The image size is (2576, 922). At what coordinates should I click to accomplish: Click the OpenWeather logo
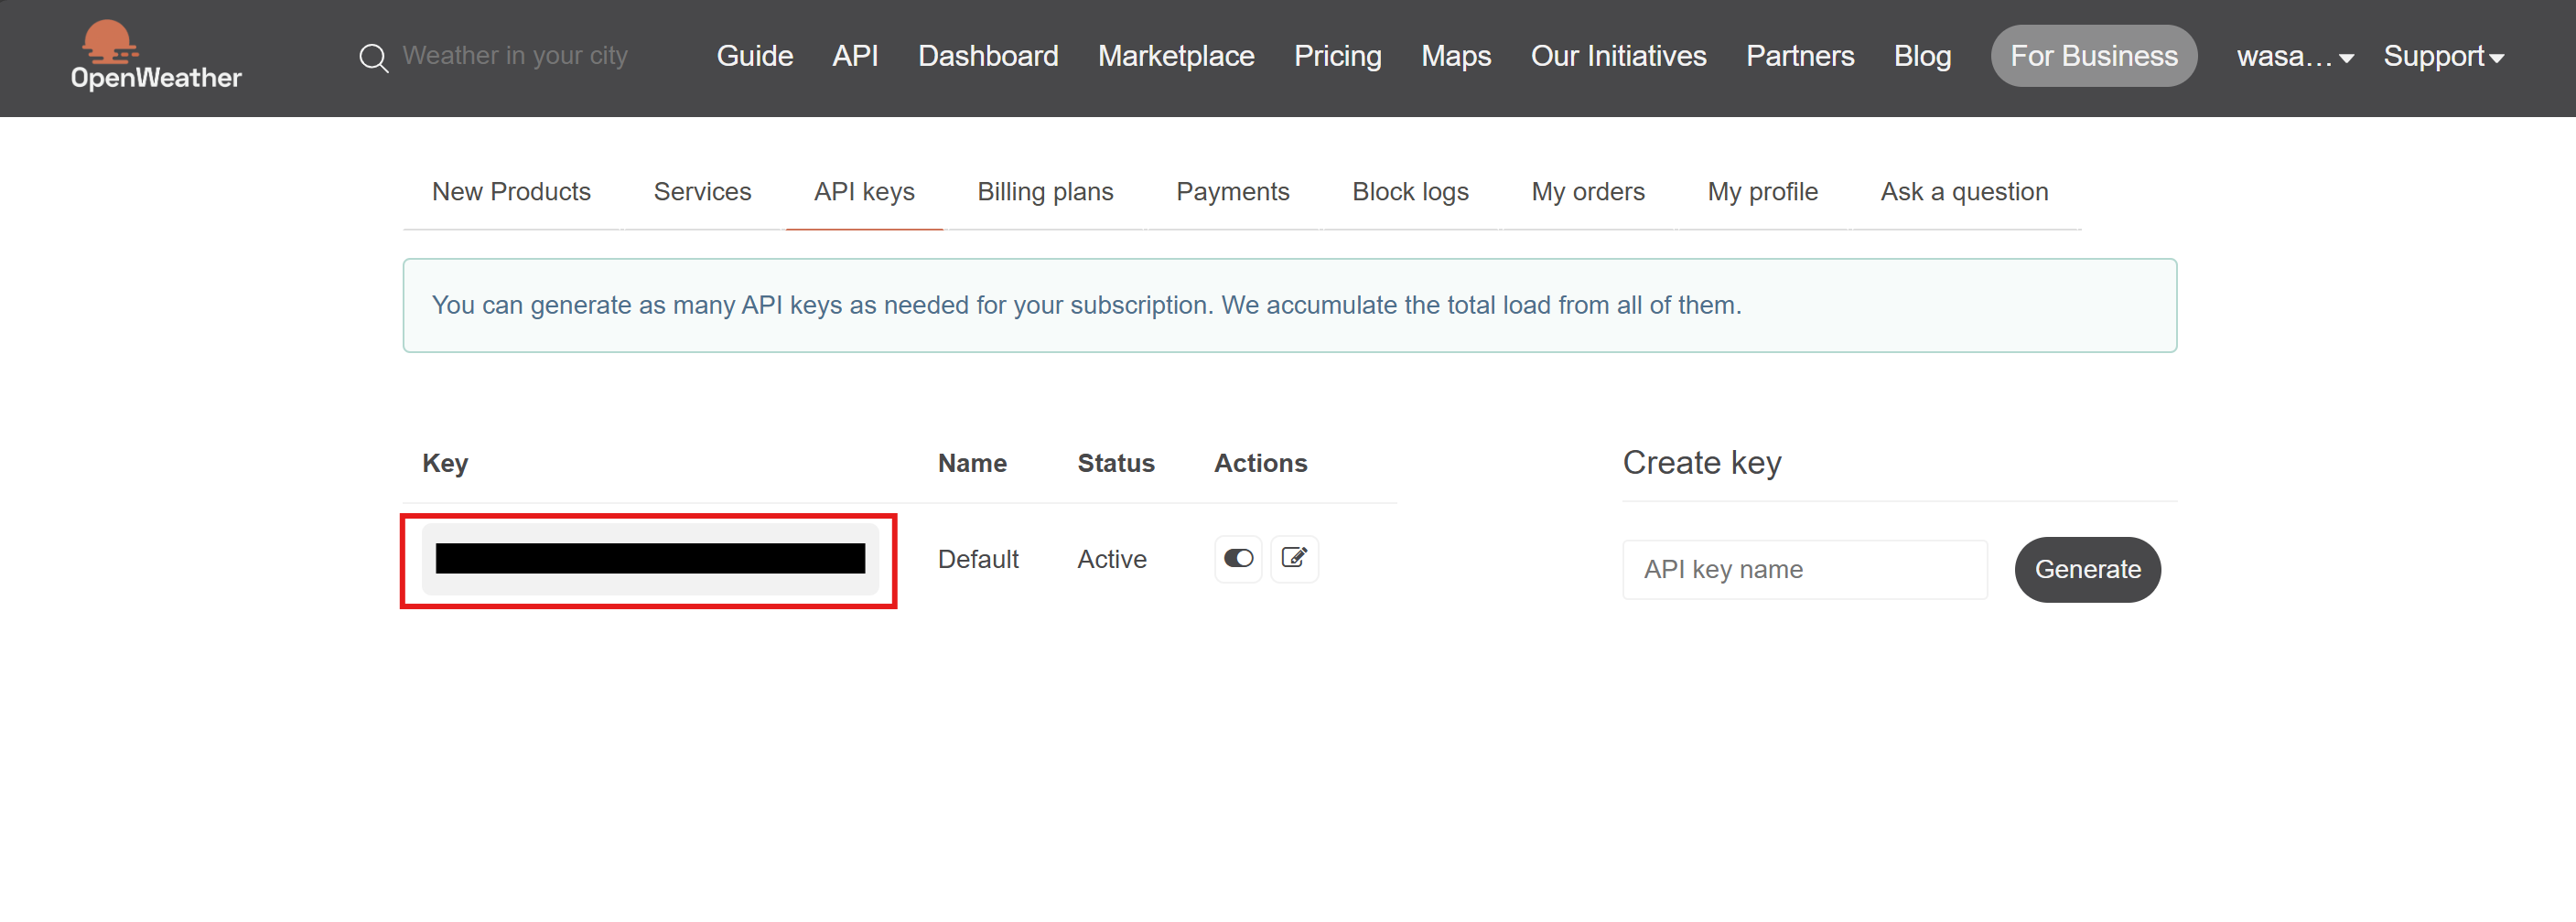(155, 56)
